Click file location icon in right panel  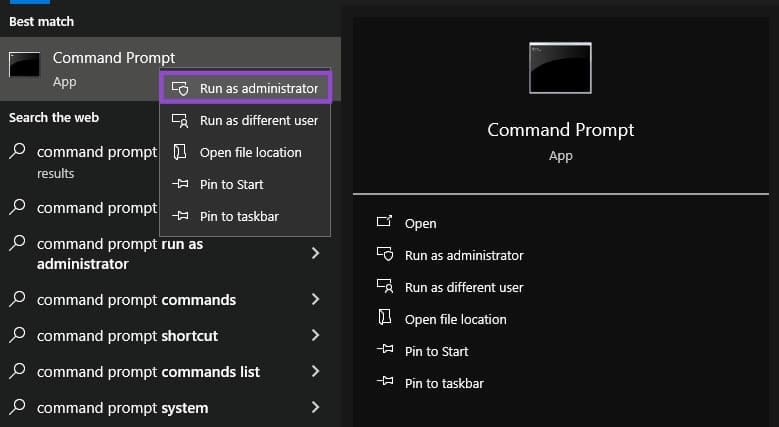pos(385,317)
